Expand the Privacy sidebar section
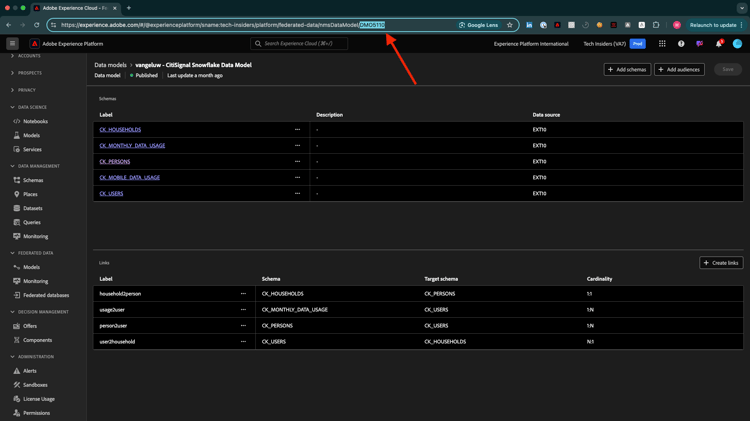The width and height of the screenshot is (750, 421). tap(23, 90)
